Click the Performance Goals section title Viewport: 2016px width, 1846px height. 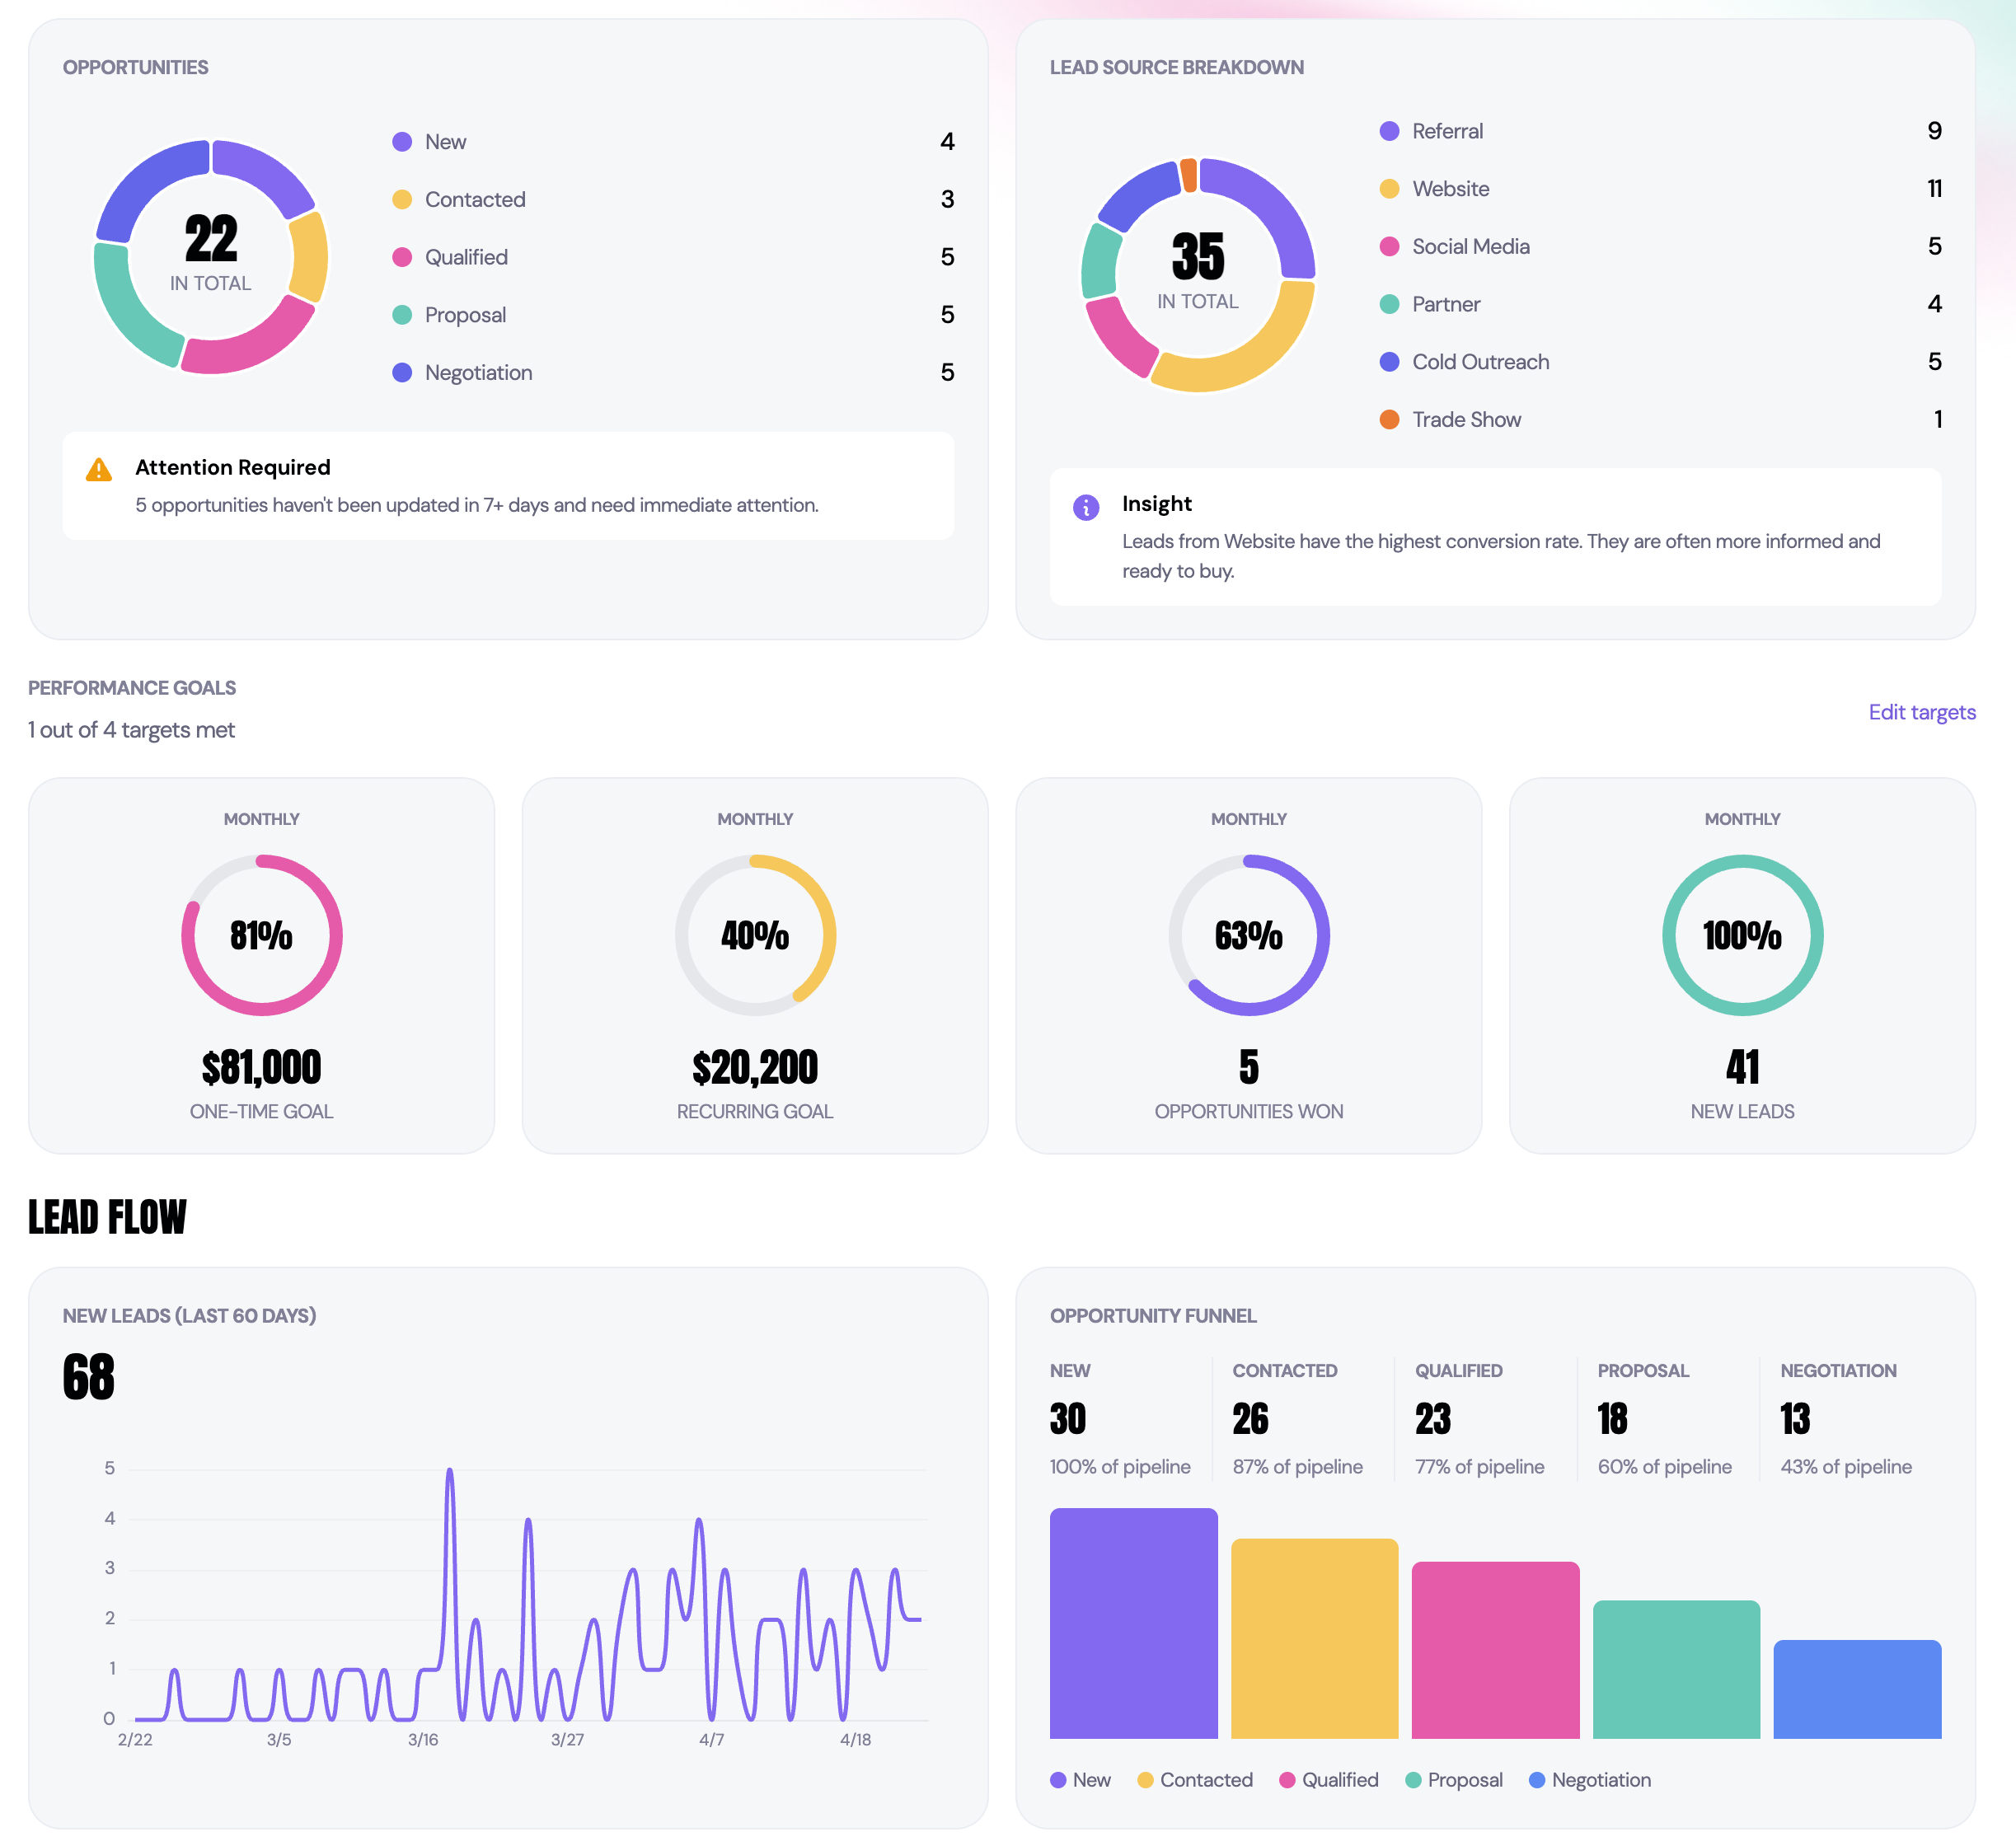coord(132,688)
